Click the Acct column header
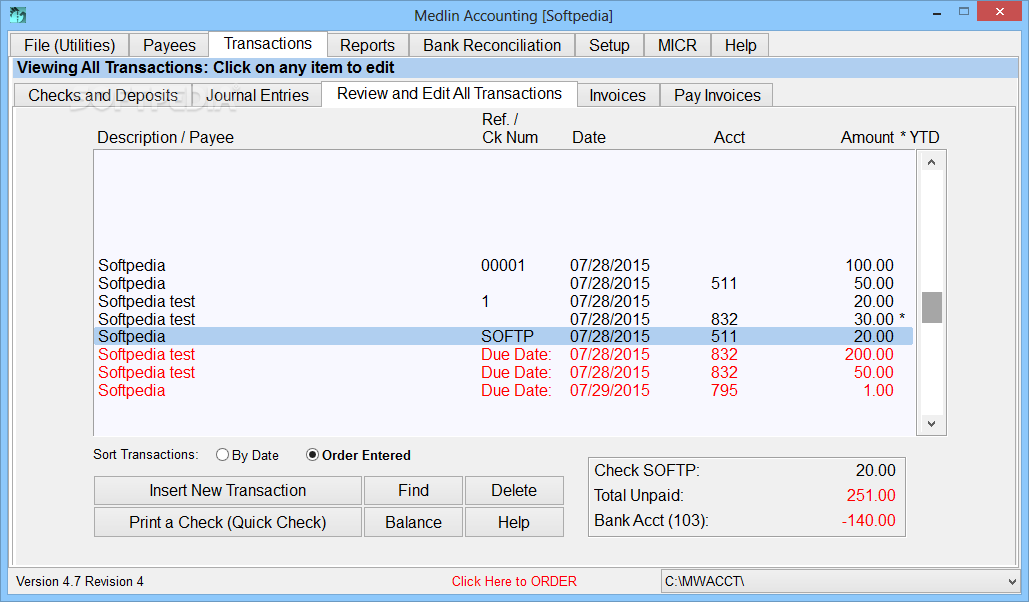This screenshot has width=1029, height=602. pos(729,137)
